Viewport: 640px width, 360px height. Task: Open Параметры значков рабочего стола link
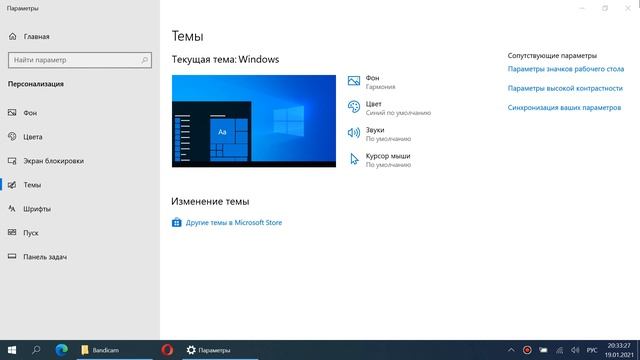point(566,69)
